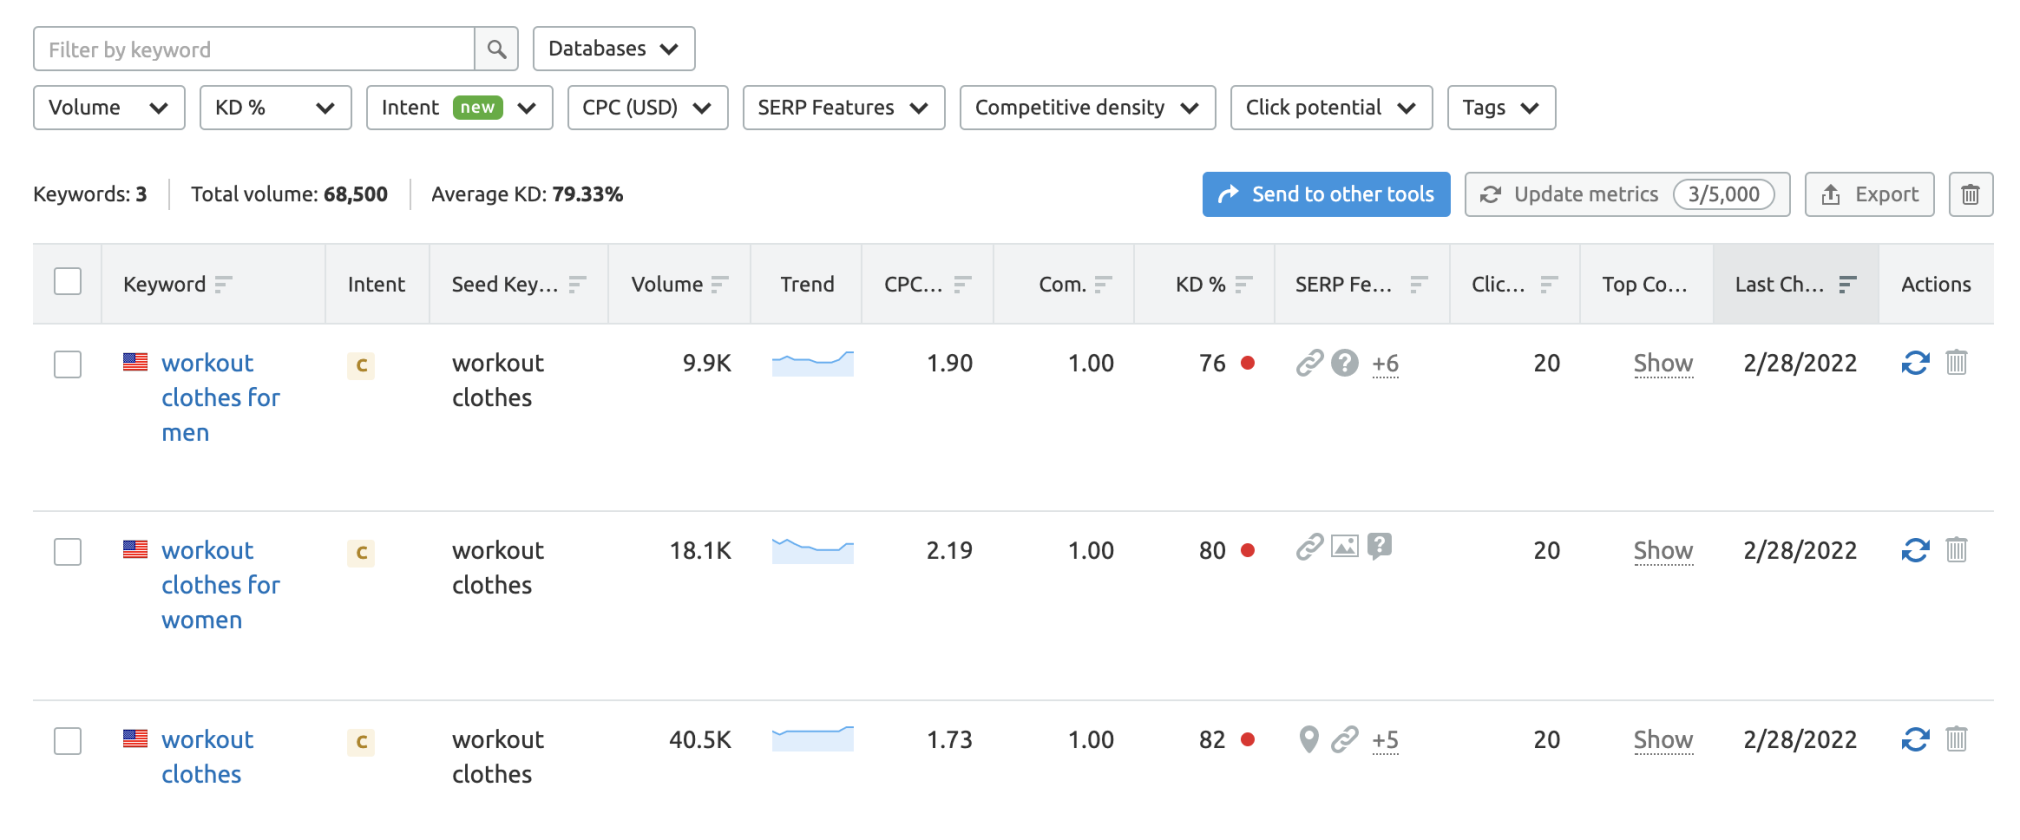
Task: Click the search magnifier icon
Action: tap(496, 49)
